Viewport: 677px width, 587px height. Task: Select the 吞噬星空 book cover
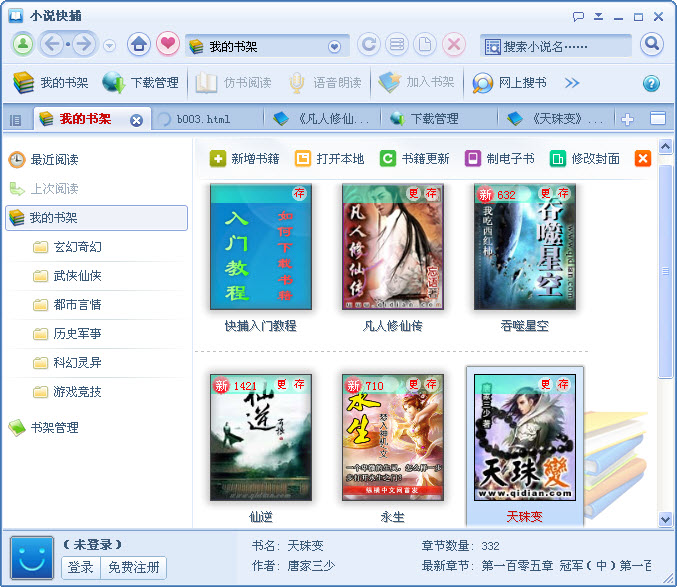pos(525,246)
